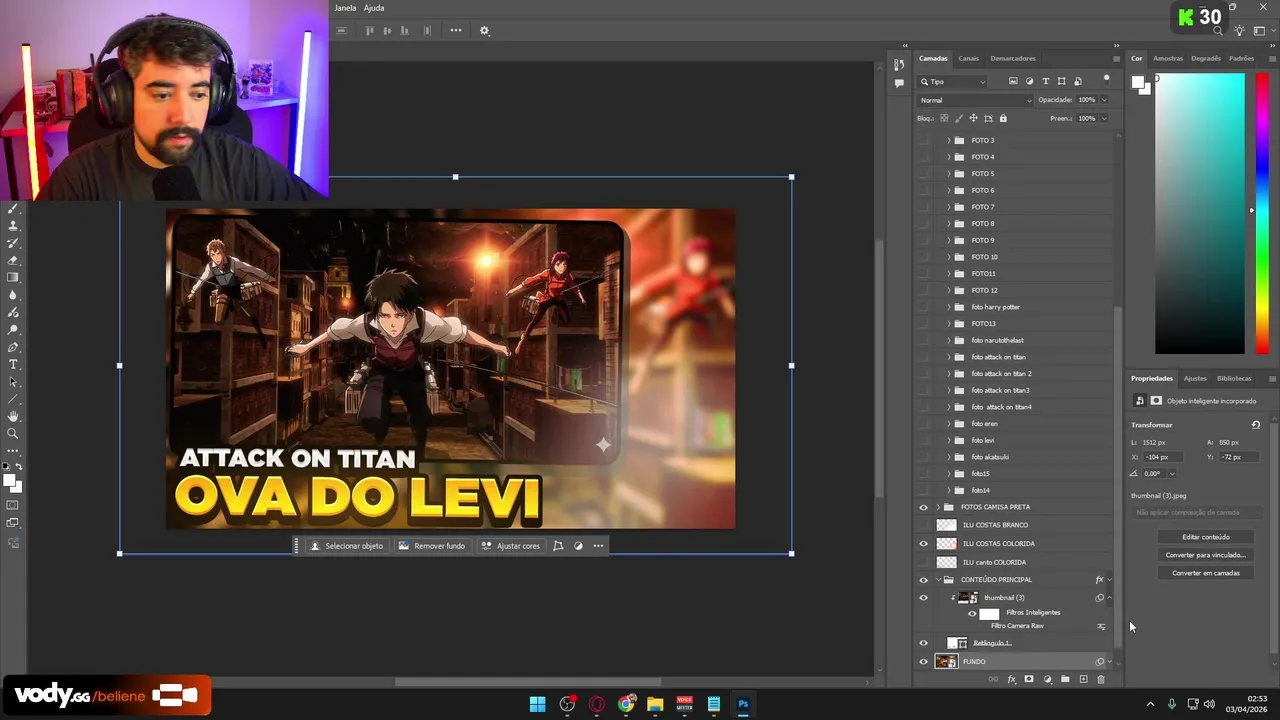Click the Converter em camadas button

[1206, 573]
